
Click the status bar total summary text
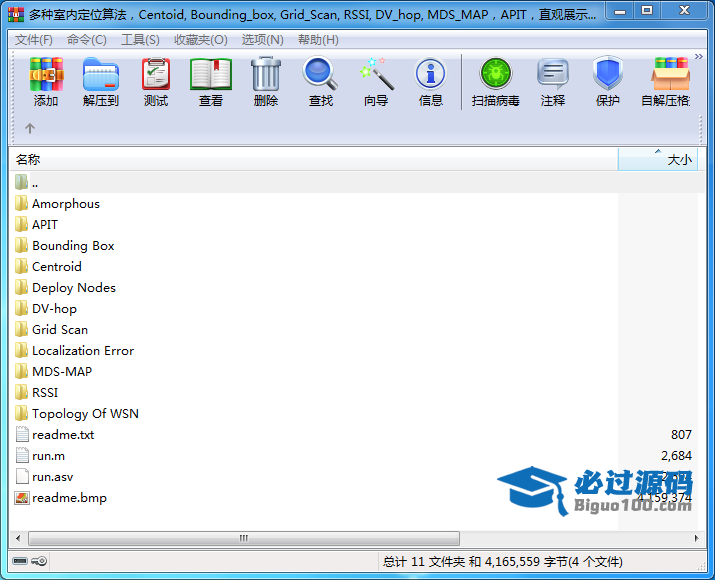[x=503, y=562]
